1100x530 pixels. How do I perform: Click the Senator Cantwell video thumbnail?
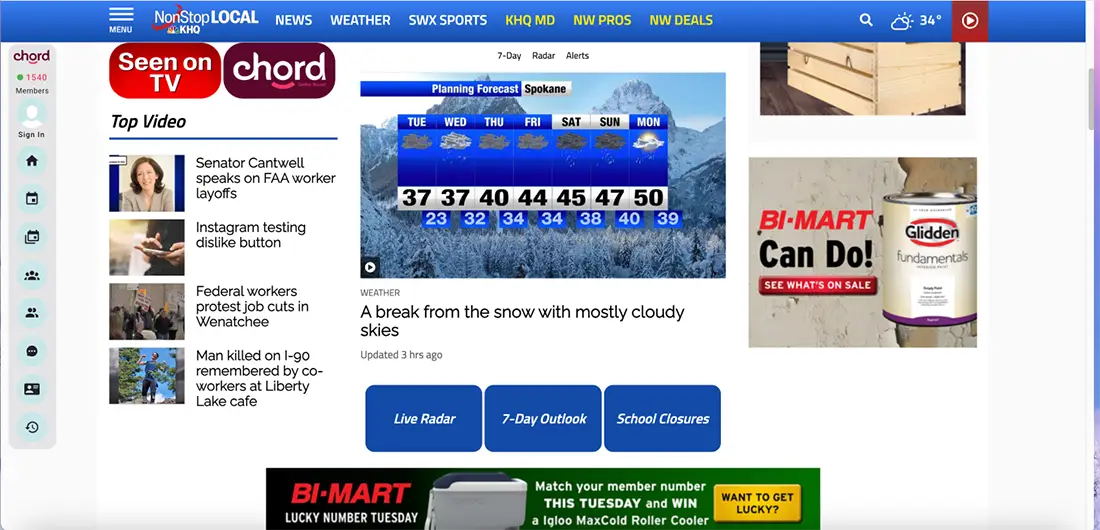click(147, 183)
